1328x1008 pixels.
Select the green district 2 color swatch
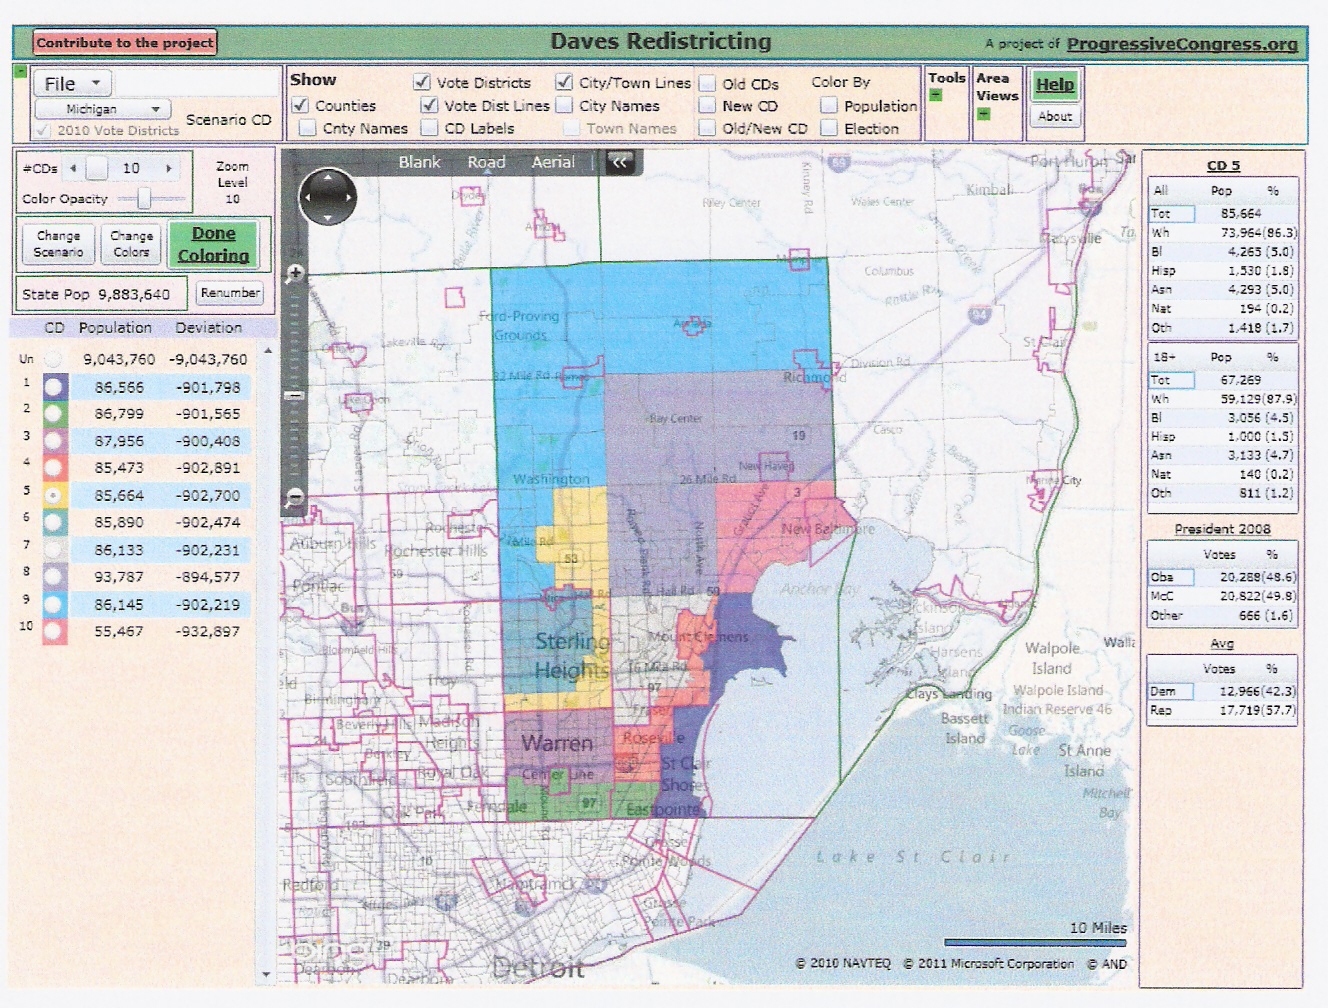[55, 414]
